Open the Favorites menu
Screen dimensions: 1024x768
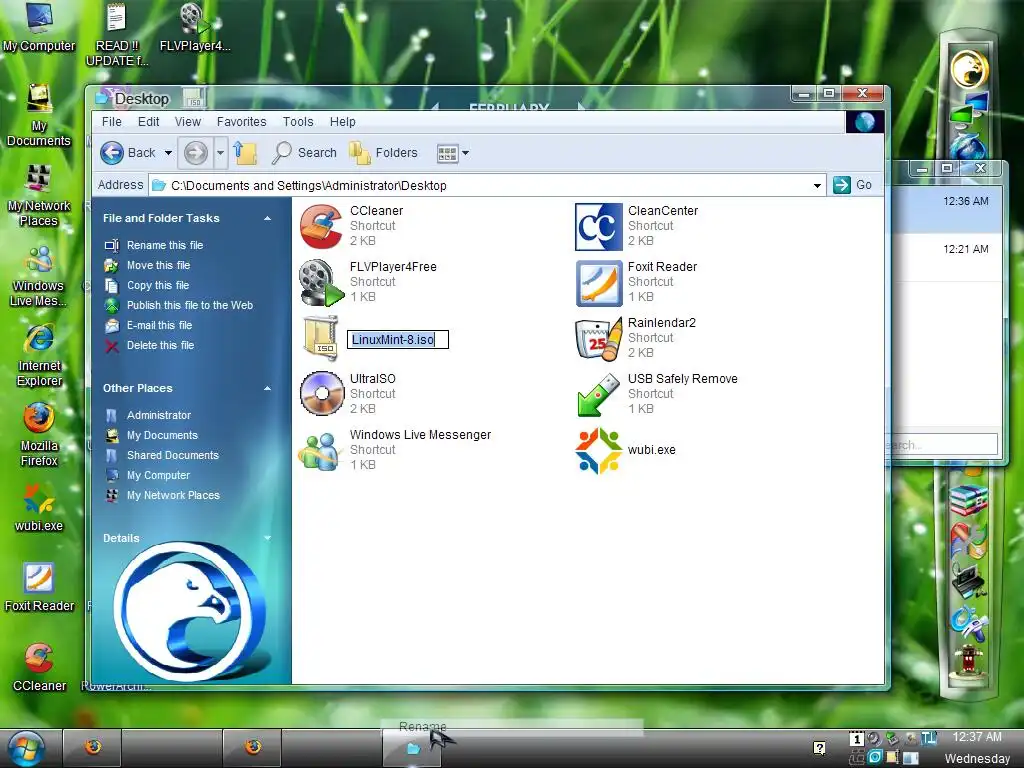click(242, 121)
